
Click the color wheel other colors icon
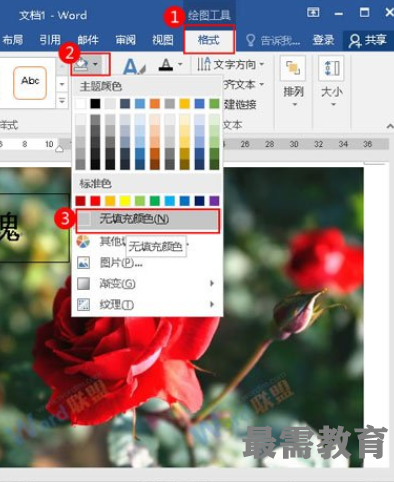83,242
